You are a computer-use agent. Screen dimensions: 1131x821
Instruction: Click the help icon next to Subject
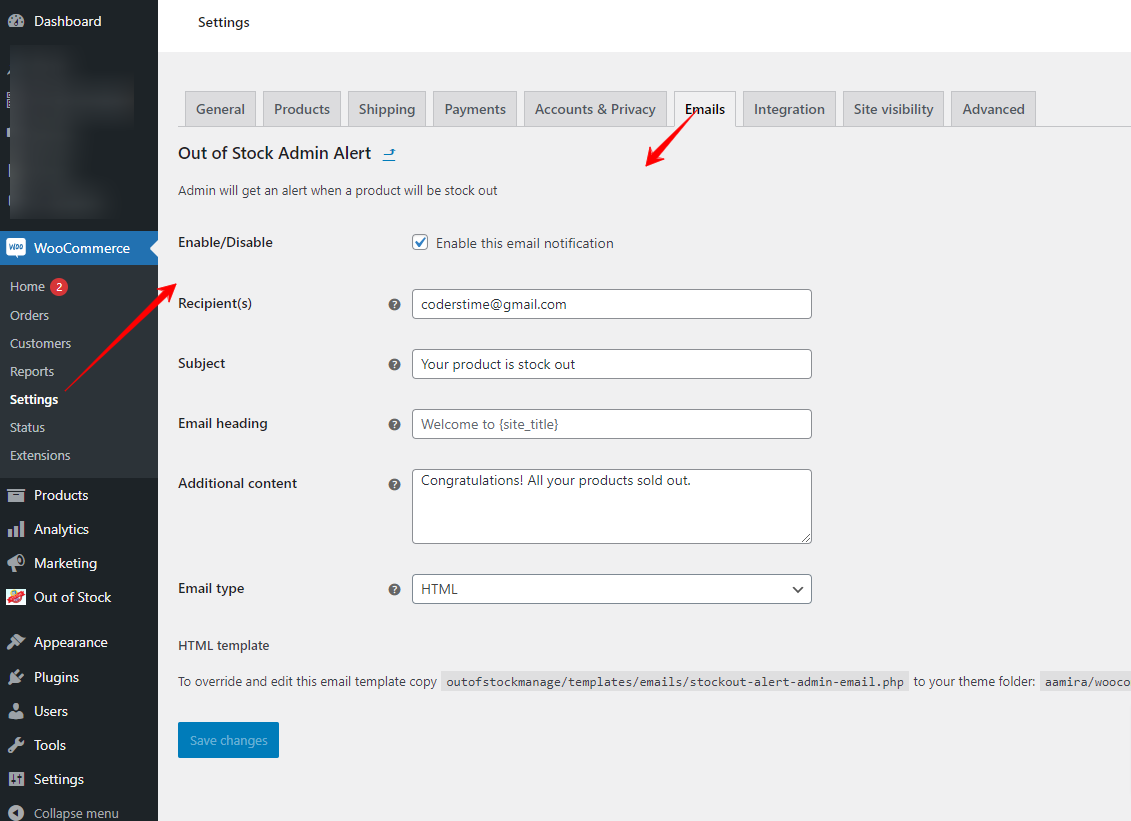tap(395, 364)
